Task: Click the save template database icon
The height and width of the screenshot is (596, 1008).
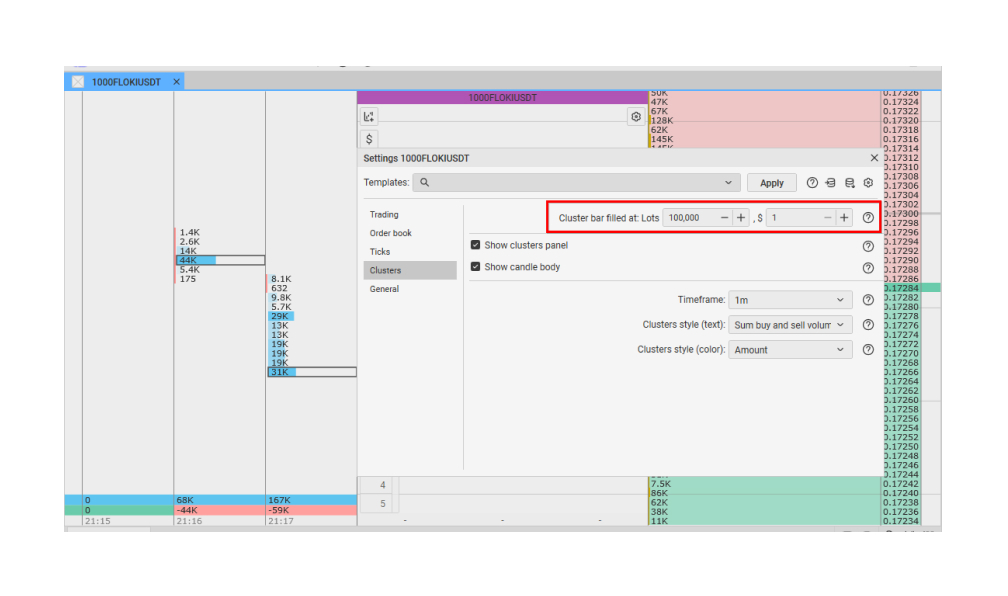Action: coord(849,183)
